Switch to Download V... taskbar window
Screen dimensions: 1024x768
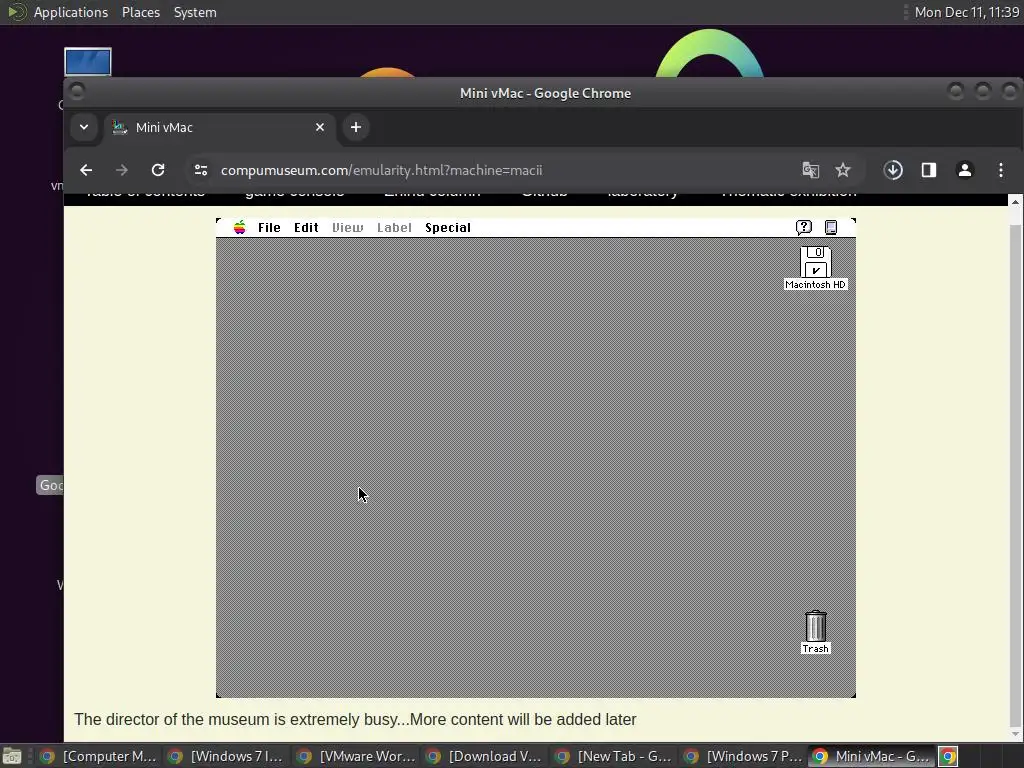click(x=484, y=756)
